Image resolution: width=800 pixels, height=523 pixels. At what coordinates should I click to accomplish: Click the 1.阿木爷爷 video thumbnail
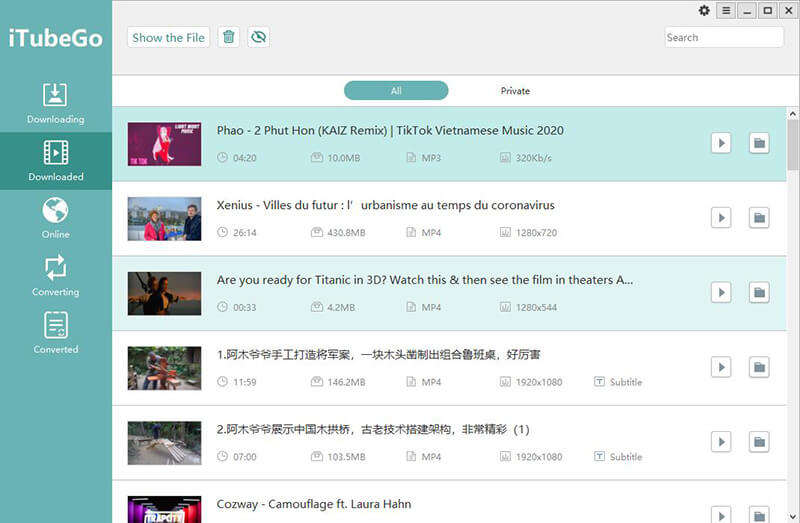pos(164,368)
